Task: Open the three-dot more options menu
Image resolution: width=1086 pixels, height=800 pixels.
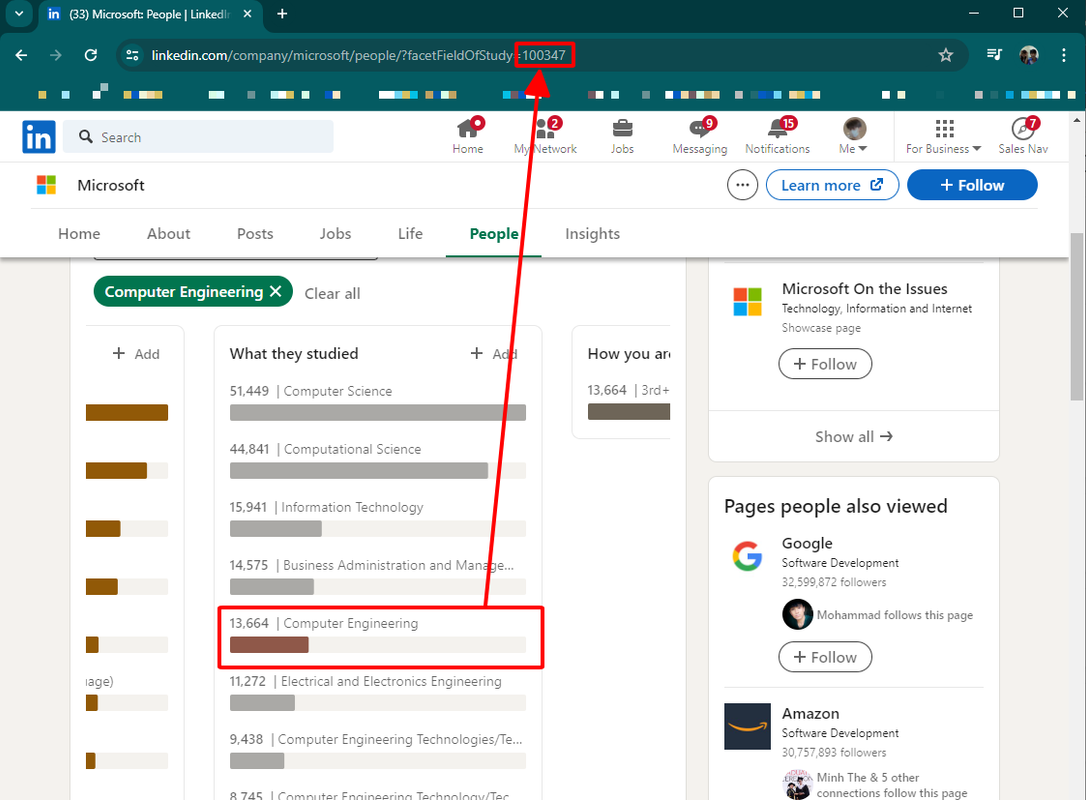Action: point(742,185)
